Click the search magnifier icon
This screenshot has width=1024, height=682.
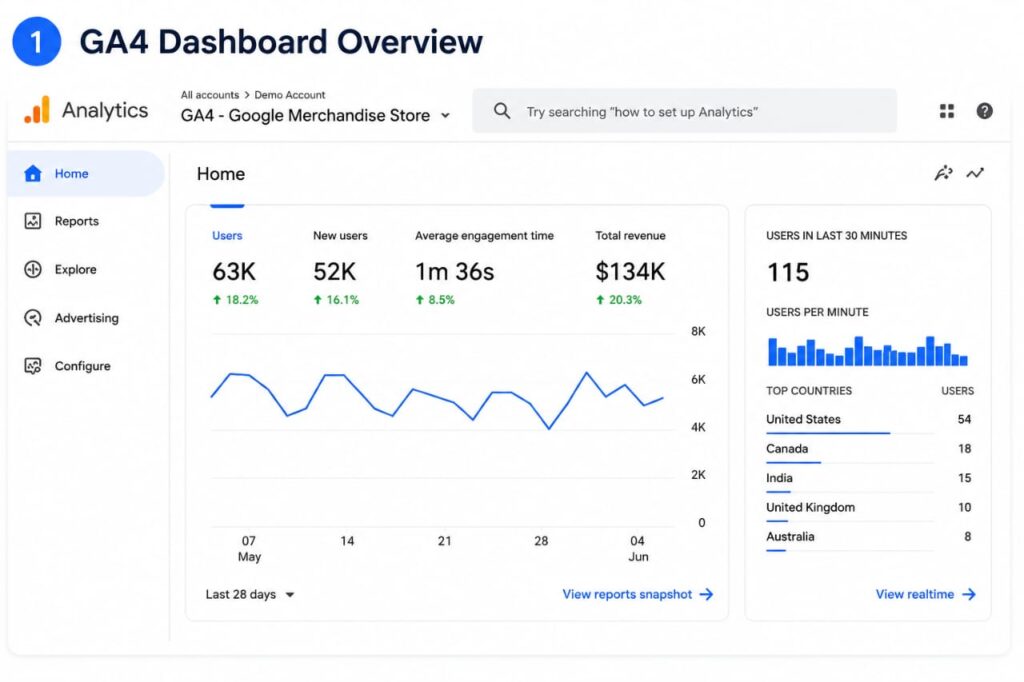pyautogui.click(x=502, y=111)
